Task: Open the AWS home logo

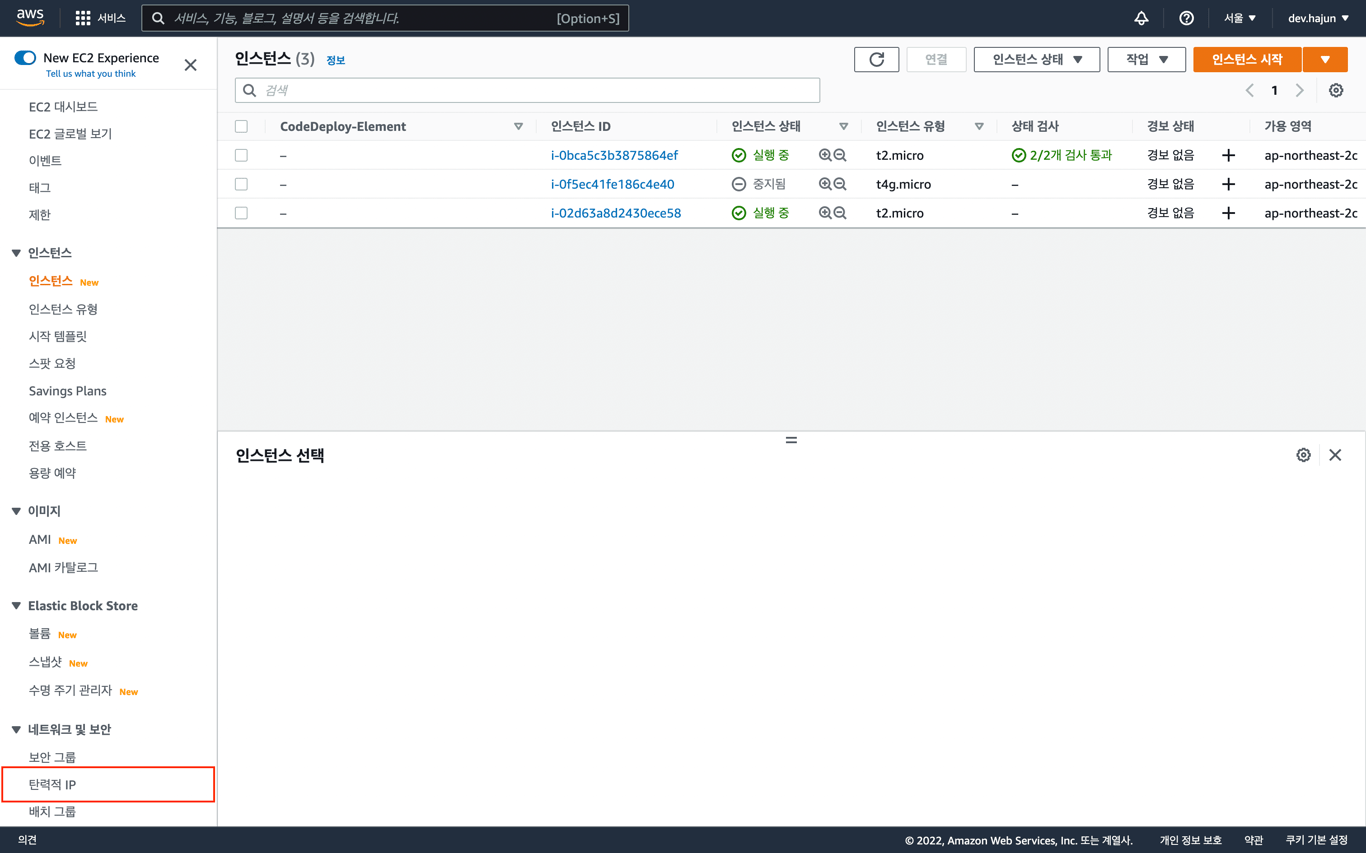Action: [x=30, y=17]
